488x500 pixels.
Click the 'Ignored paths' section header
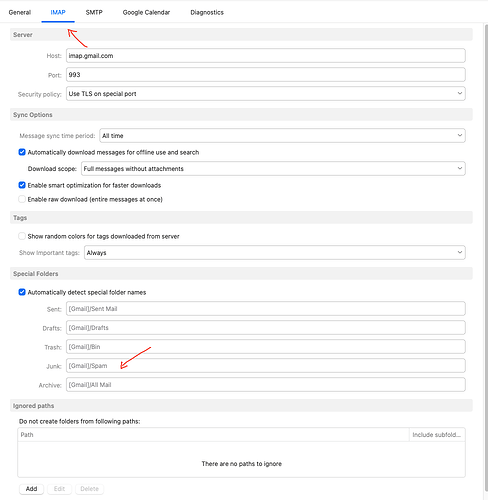(x=241, y=406)
